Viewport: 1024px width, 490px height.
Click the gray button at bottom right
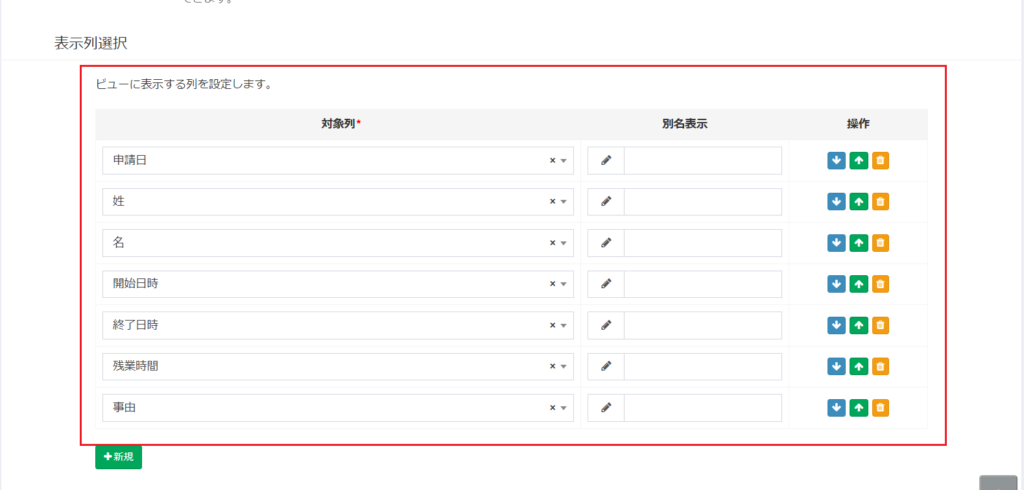[999, 483]
